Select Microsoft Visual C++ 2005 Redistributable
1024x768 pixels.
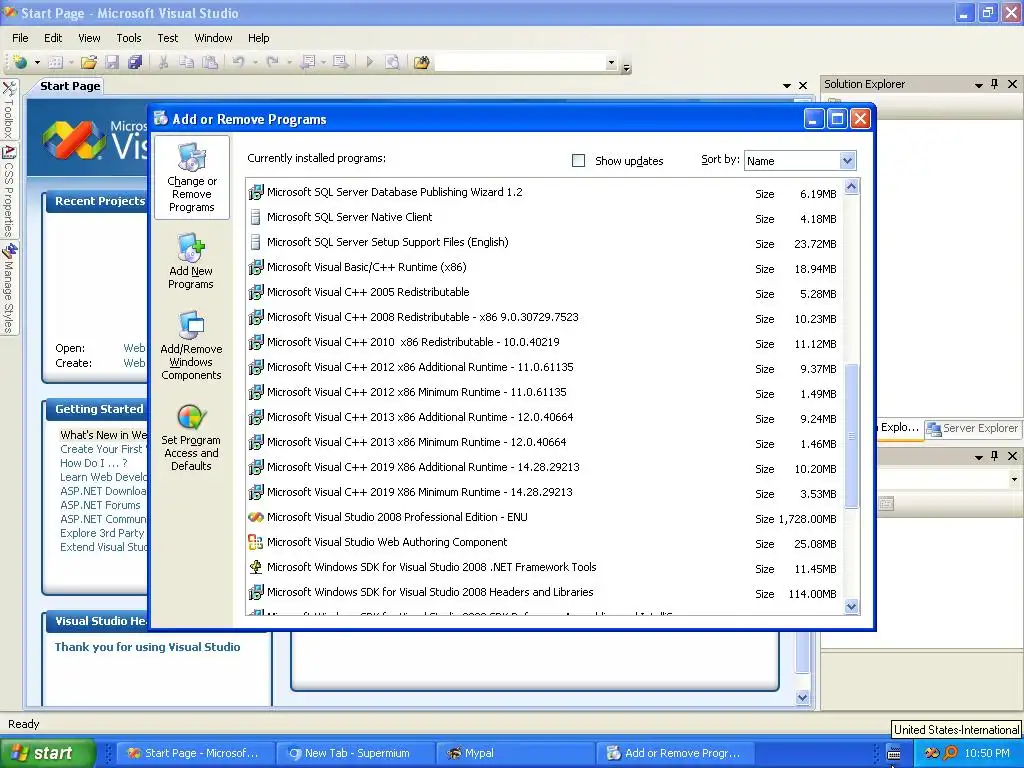(544, 293)
